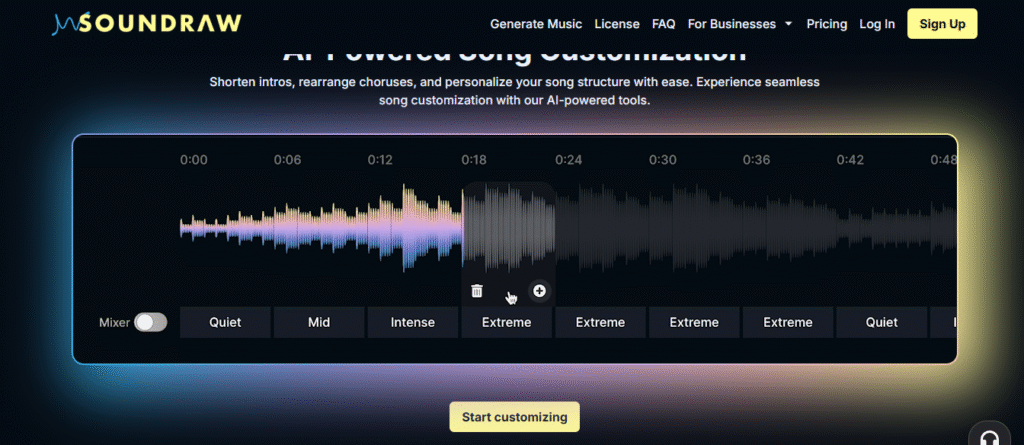
Task: Open the headphones support widget
Action: [991, 438]
